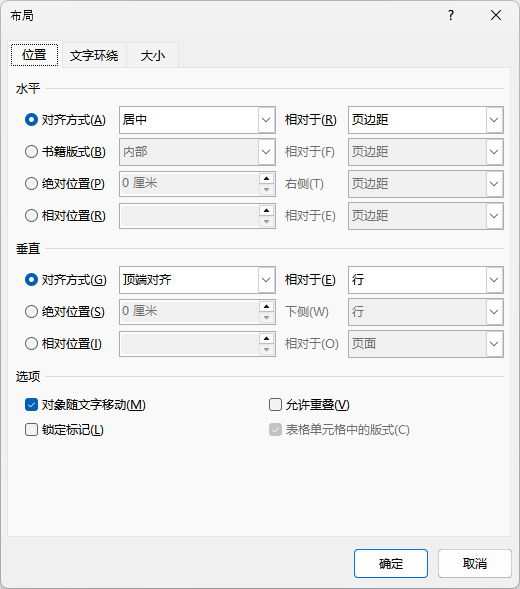520x589 pixels.
Task: Close the 布局 dialog with X icon
Action: [x=496, y=15]
